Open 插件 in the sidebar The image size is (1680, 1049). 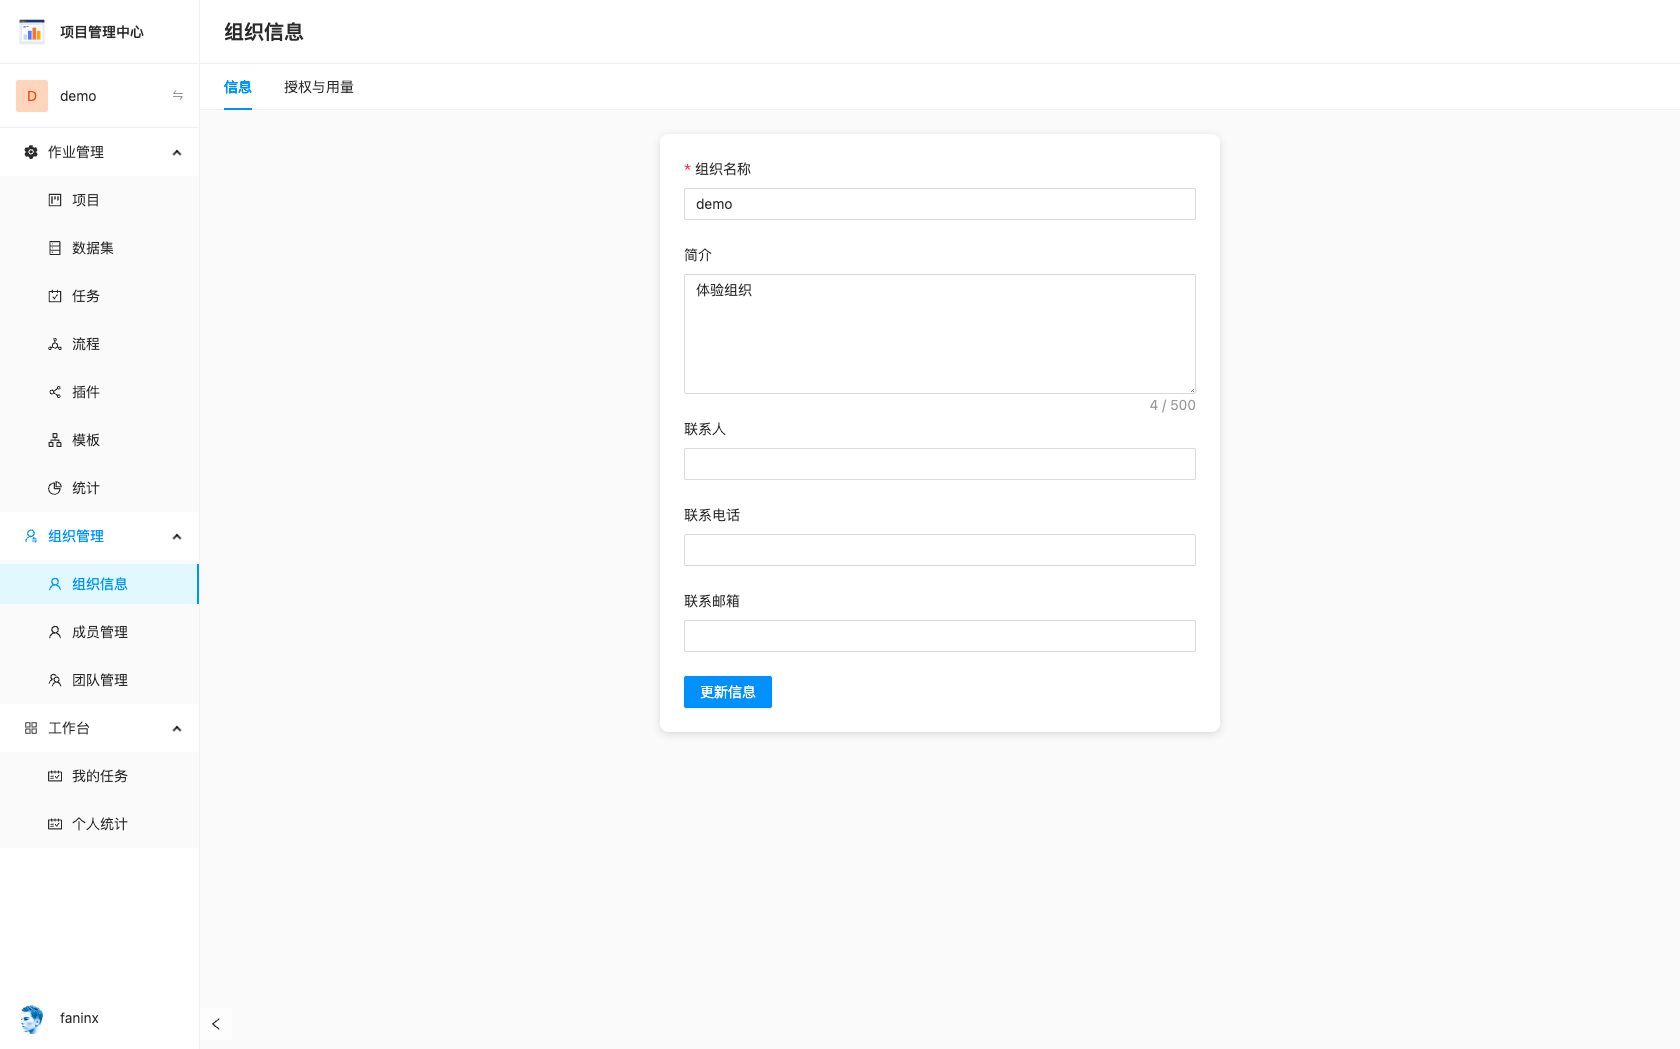point(100,392)
